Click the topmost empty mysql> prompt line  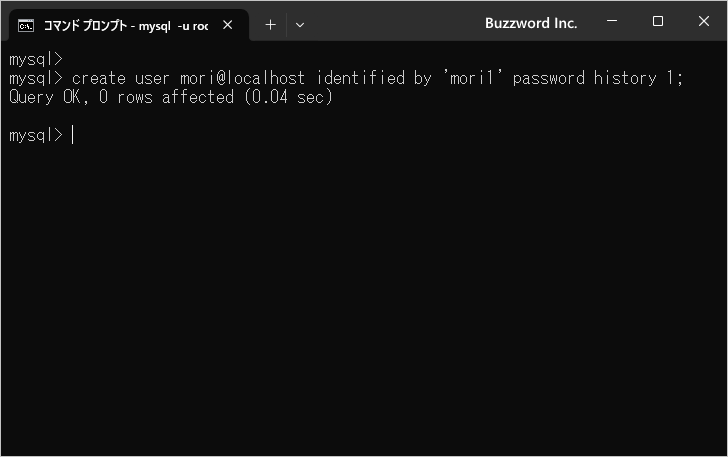[x=36, y=59]
